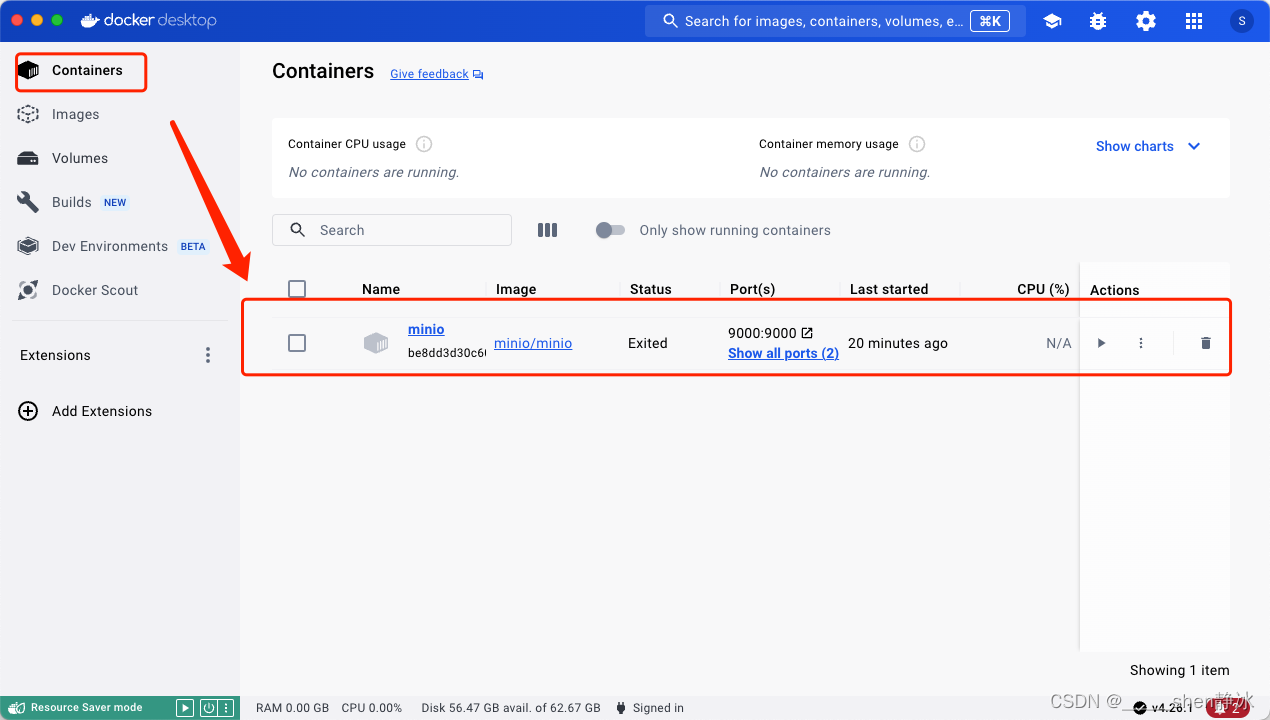1270x720 pixels.
Task: Open minio row three-dot actions menu
Action: [x=1141, y=343]
